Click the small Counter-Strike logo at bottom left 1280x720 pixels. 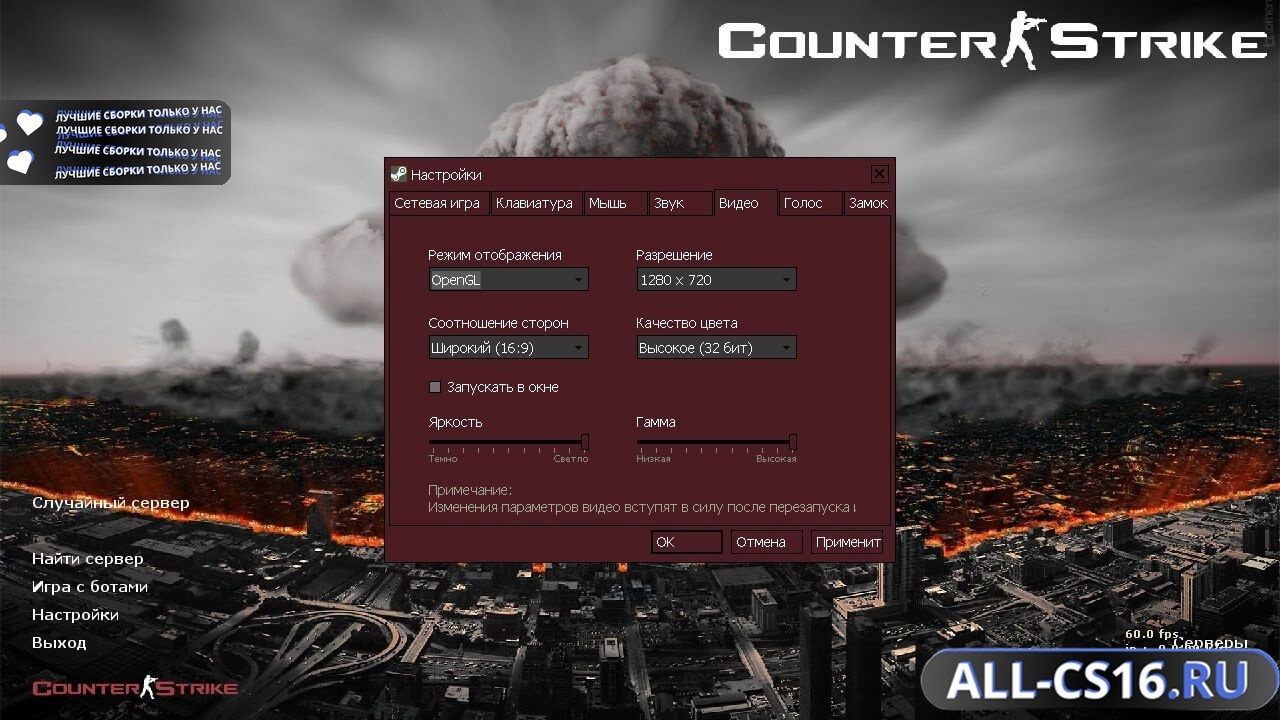pos(135,688)
